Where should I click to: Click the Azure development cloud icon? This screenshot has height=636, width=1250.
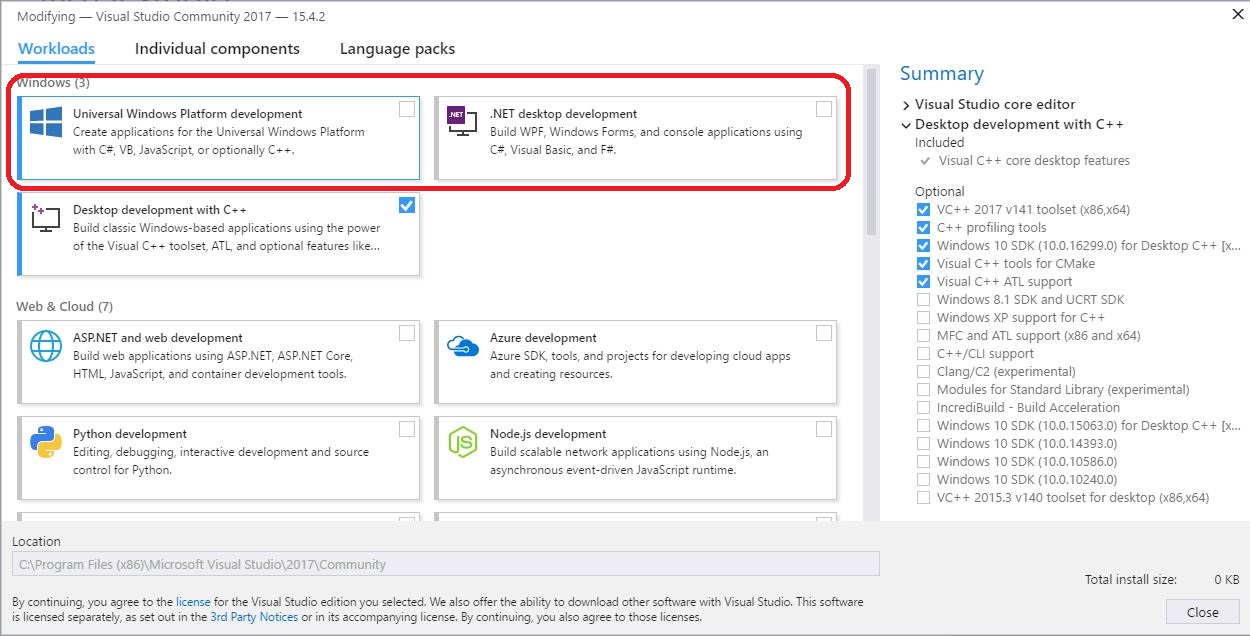point(462,346)
